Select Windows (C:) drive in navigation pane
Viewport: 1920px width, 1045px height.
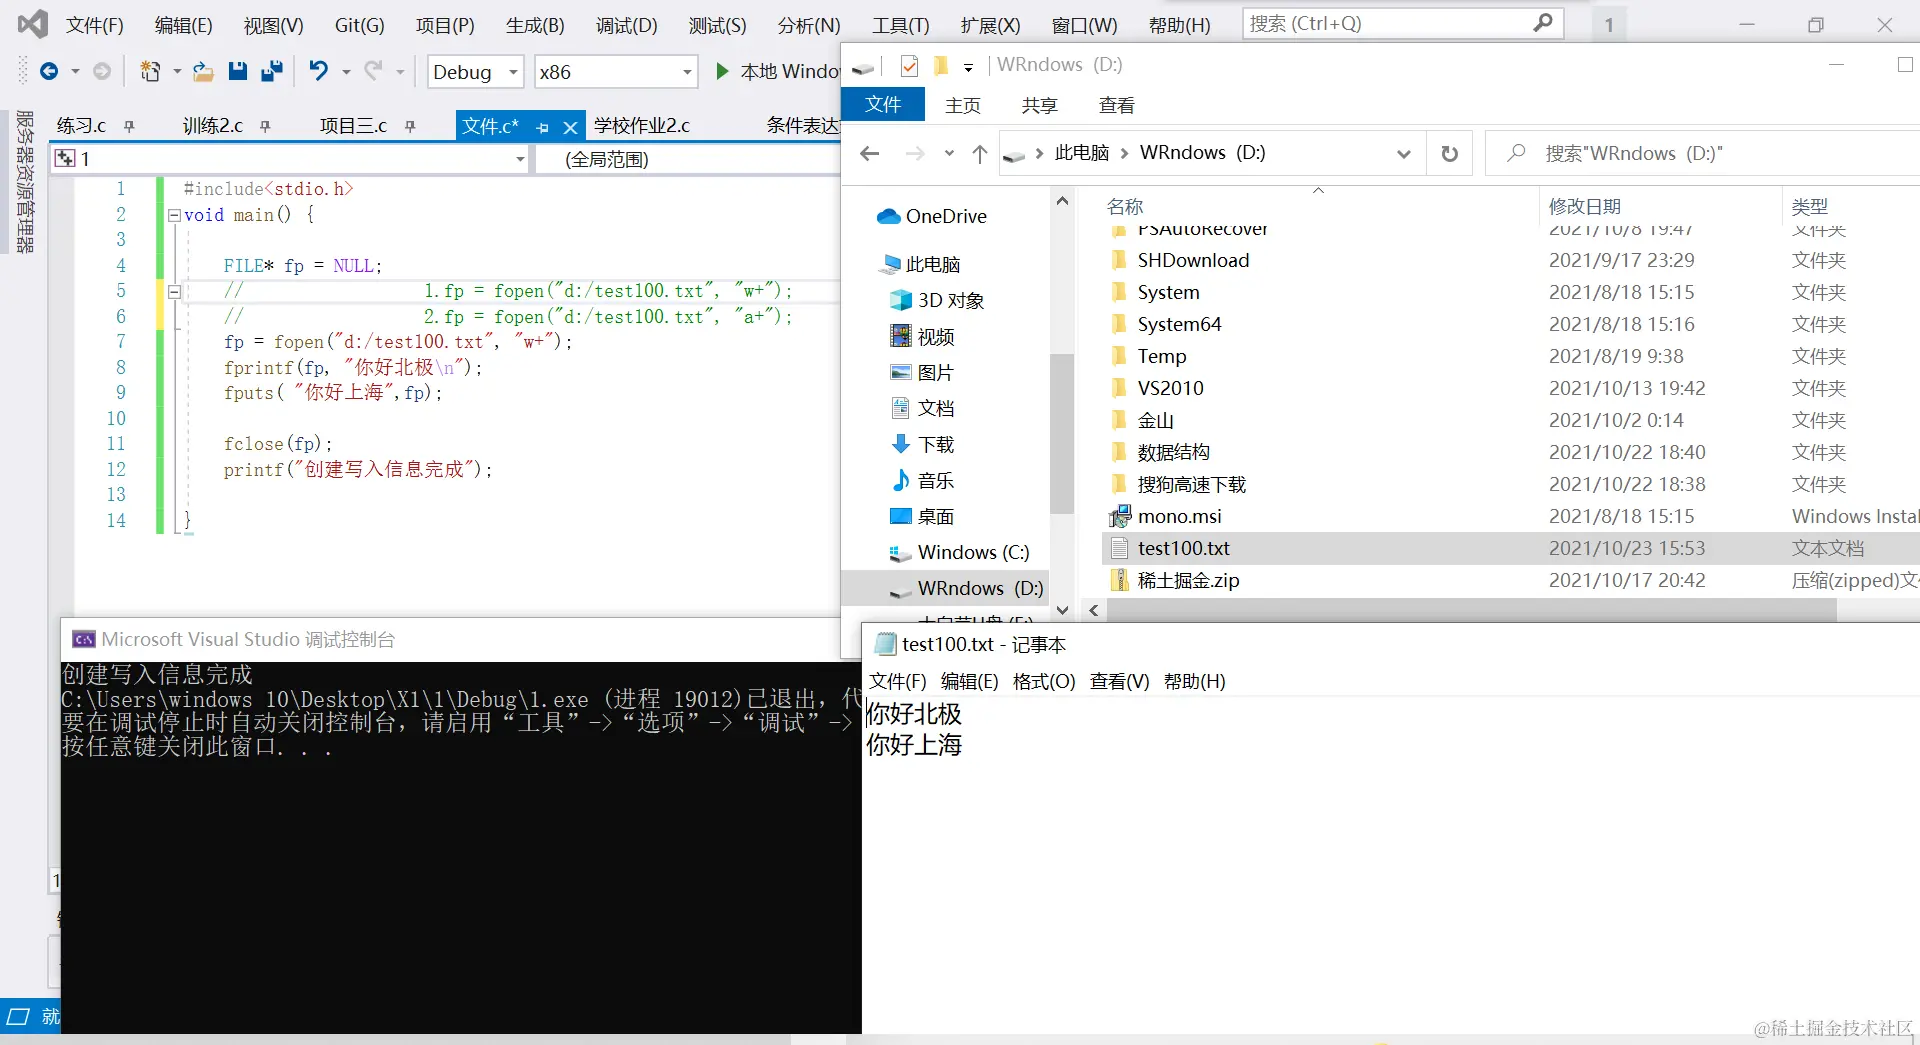(959, 552)
